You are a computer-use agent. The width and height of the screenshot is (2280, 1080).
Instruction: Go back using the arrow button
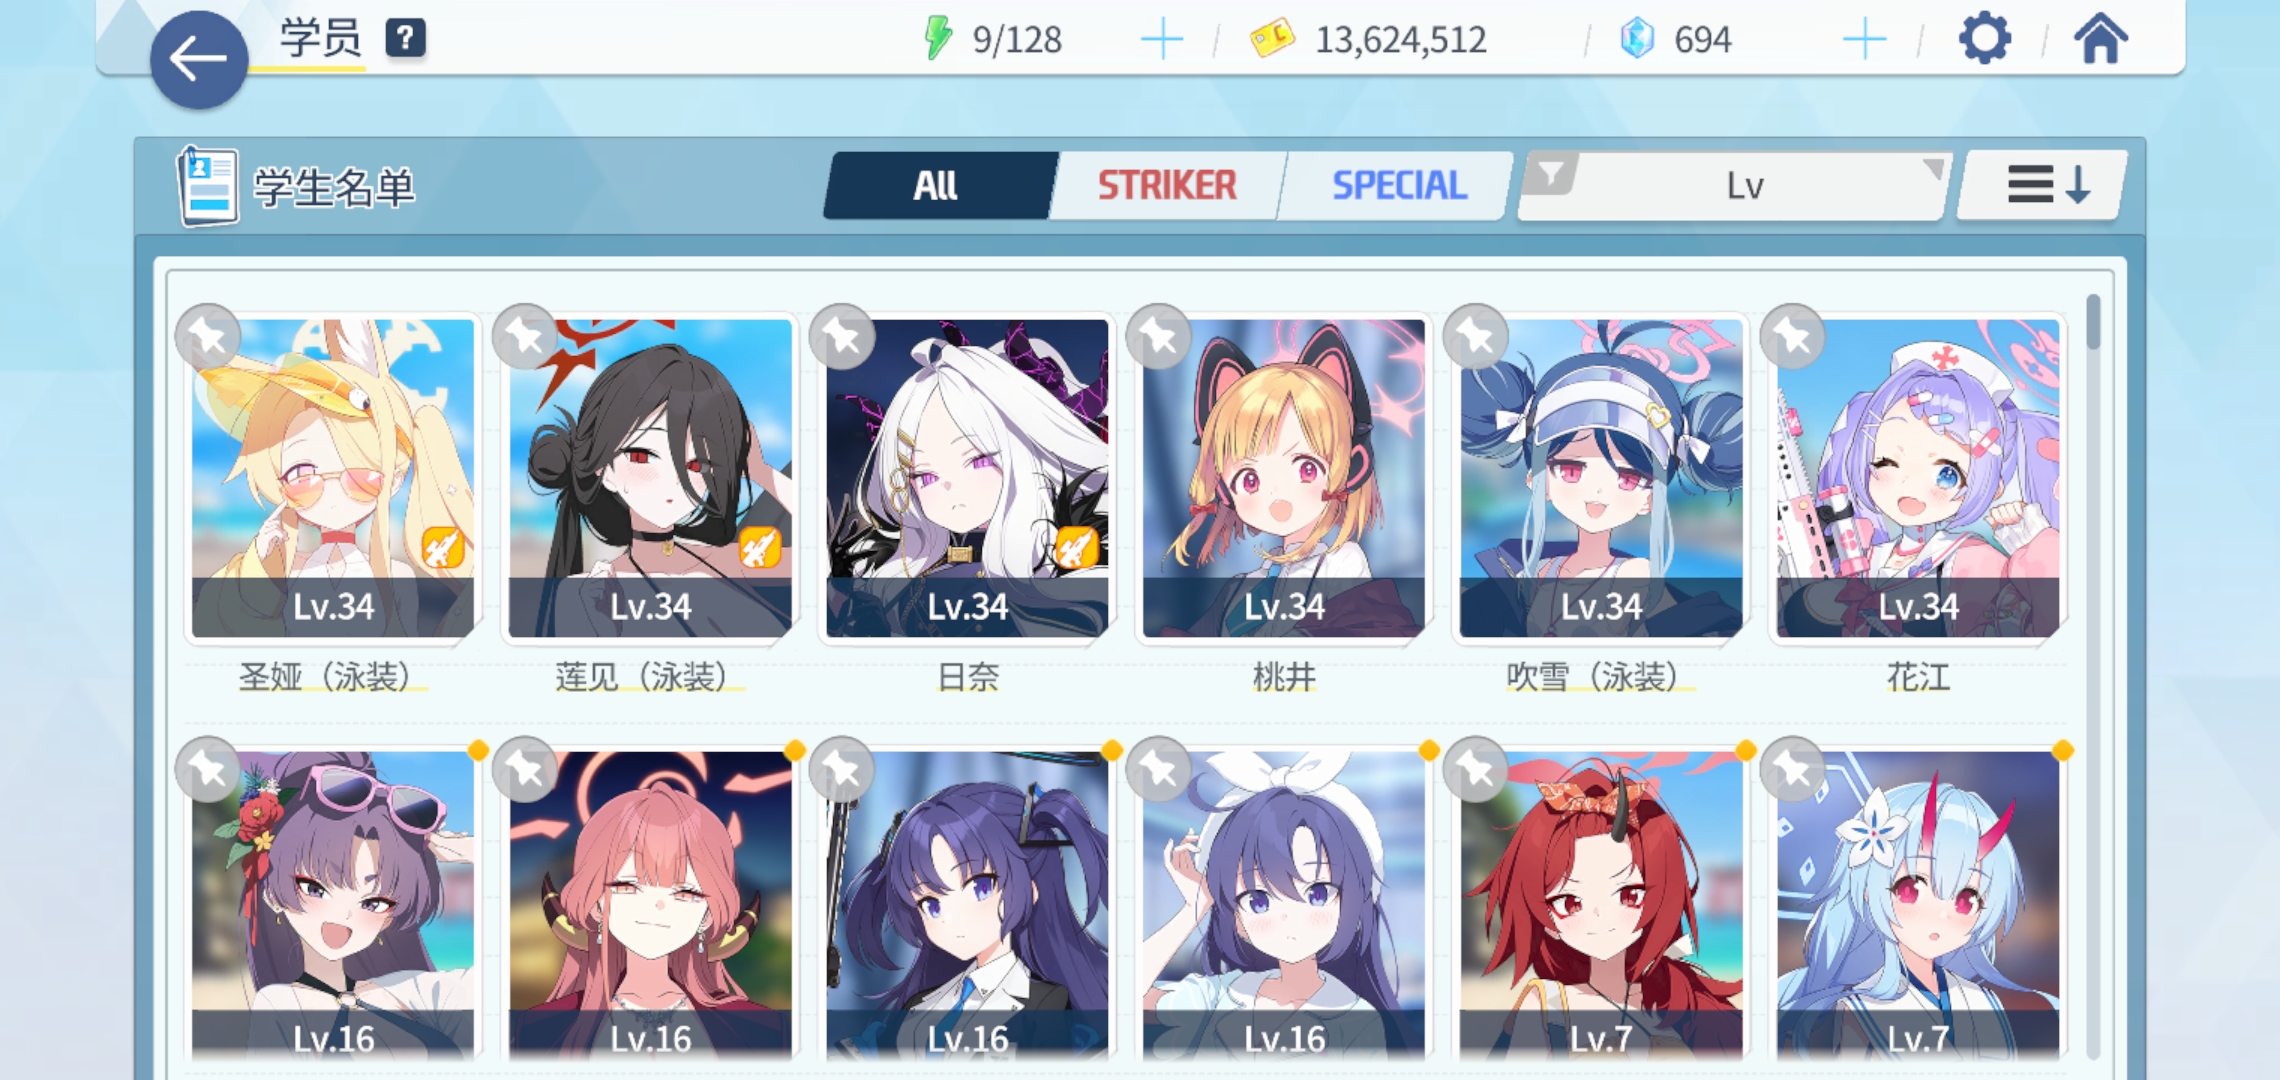(x=199, y=59)
